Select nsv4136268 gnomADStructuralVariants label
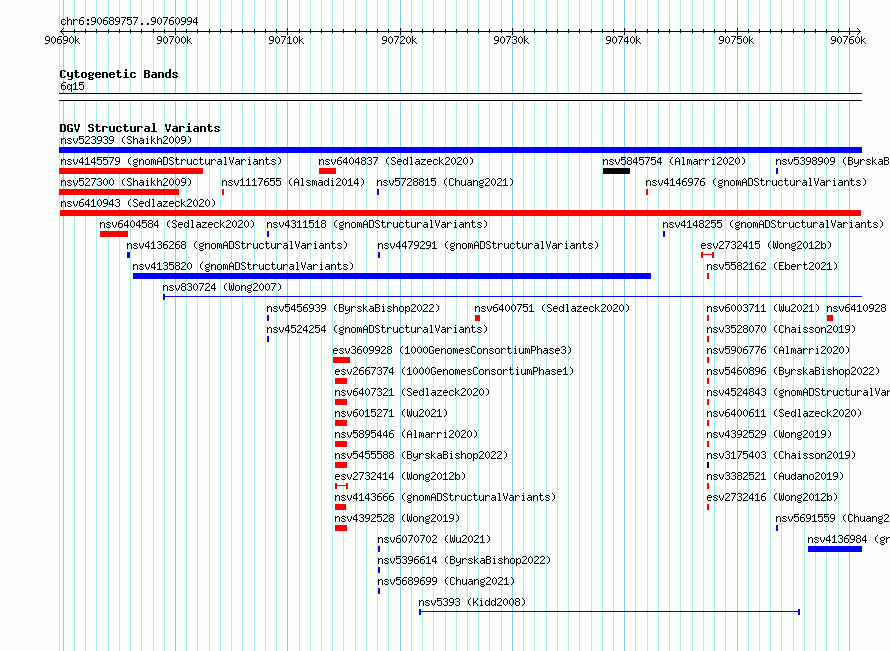 (237, 245)
